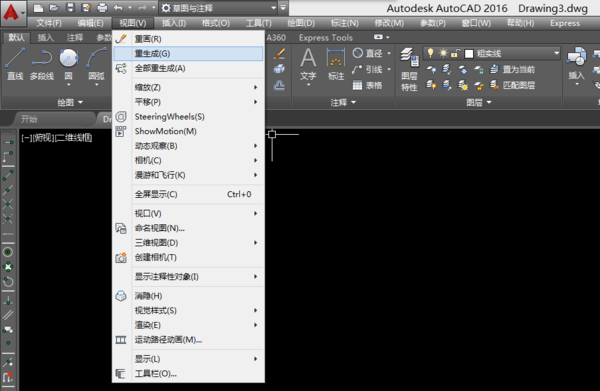Select the 圆 circle tool
The width and height of the screenshot is (600, 391).
pos(69,64)
